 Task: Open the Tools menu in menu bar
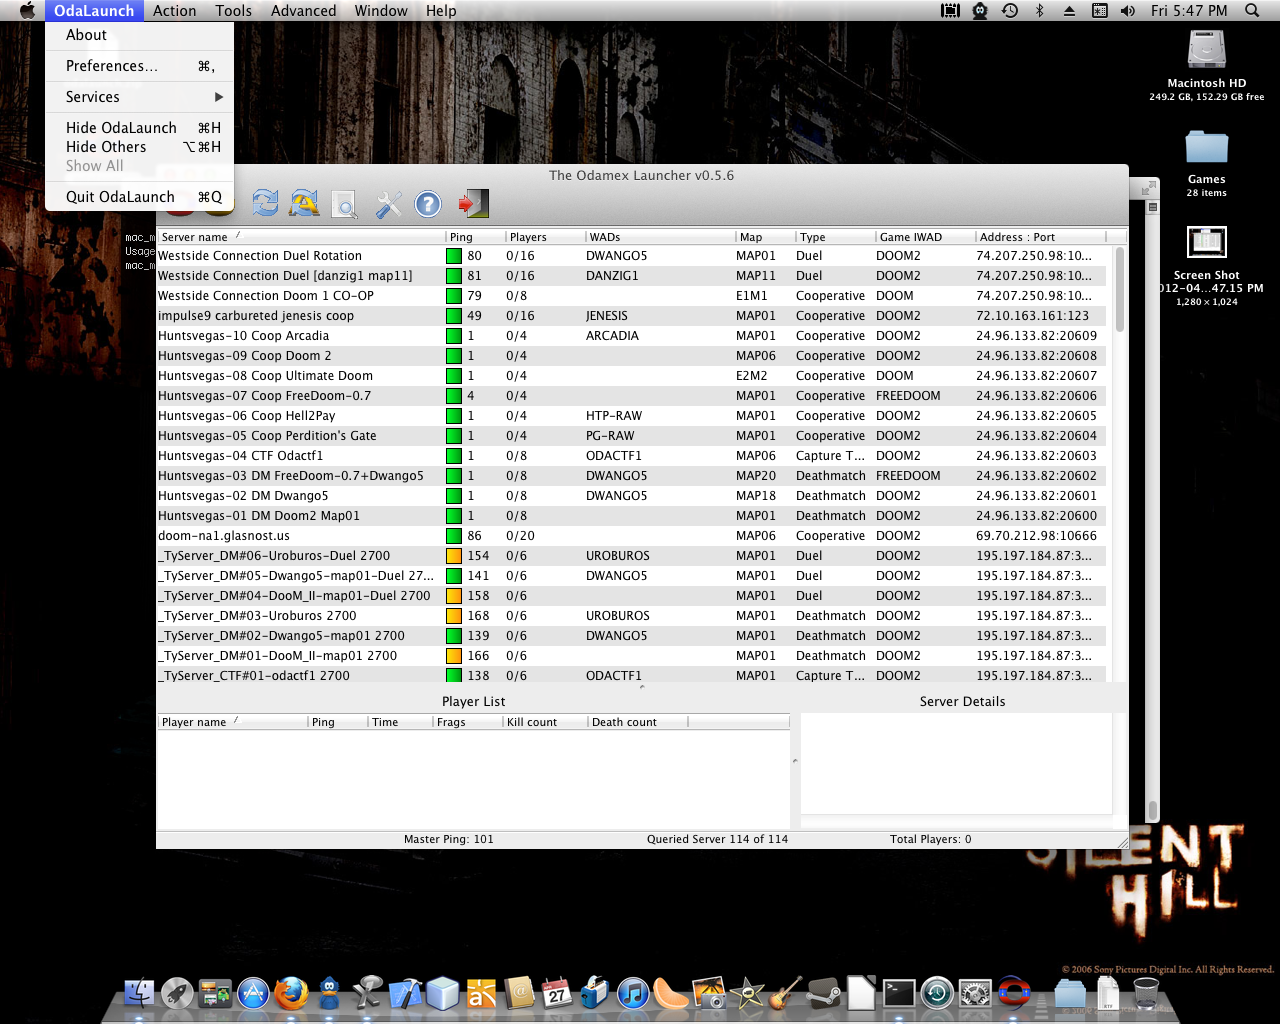(233, 11)
